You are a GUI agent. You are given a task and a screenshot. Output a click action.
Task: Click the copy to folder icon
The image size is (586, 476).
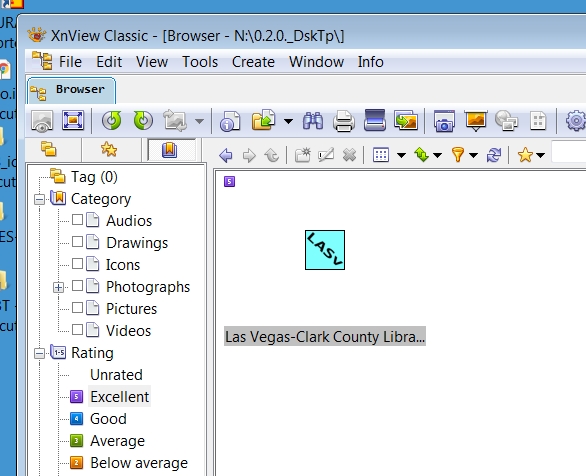click(263, 120)
